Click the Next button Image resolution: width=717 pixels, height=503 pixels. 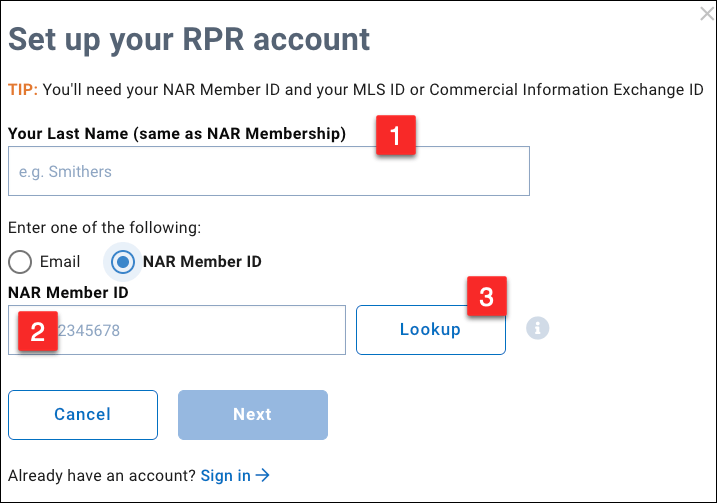click(253, 414)
